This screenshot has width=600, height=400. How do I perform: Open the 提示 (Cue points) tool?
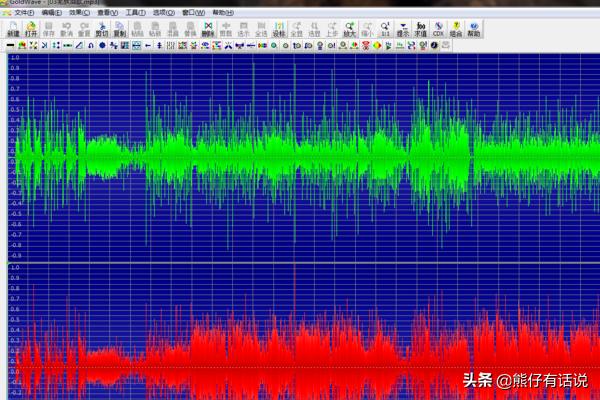(x=402, y=28)
